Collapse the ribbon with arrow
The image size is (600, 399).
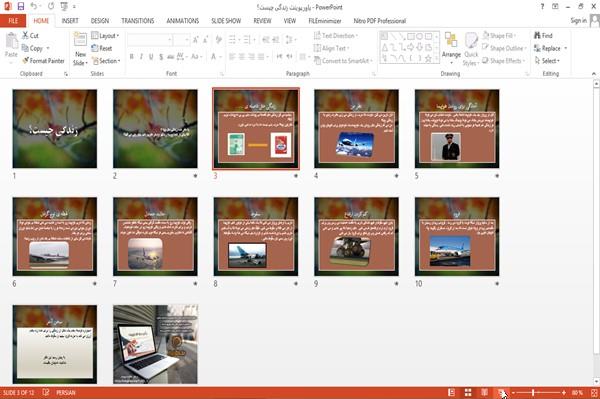point(594,73)
